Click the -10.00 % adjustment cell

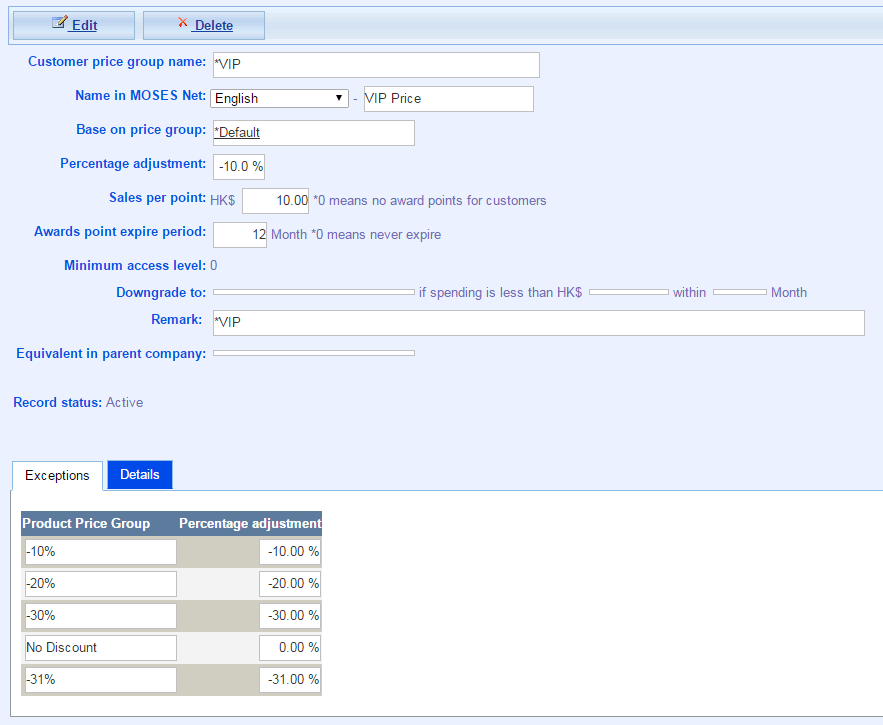(x=290, y=551)
